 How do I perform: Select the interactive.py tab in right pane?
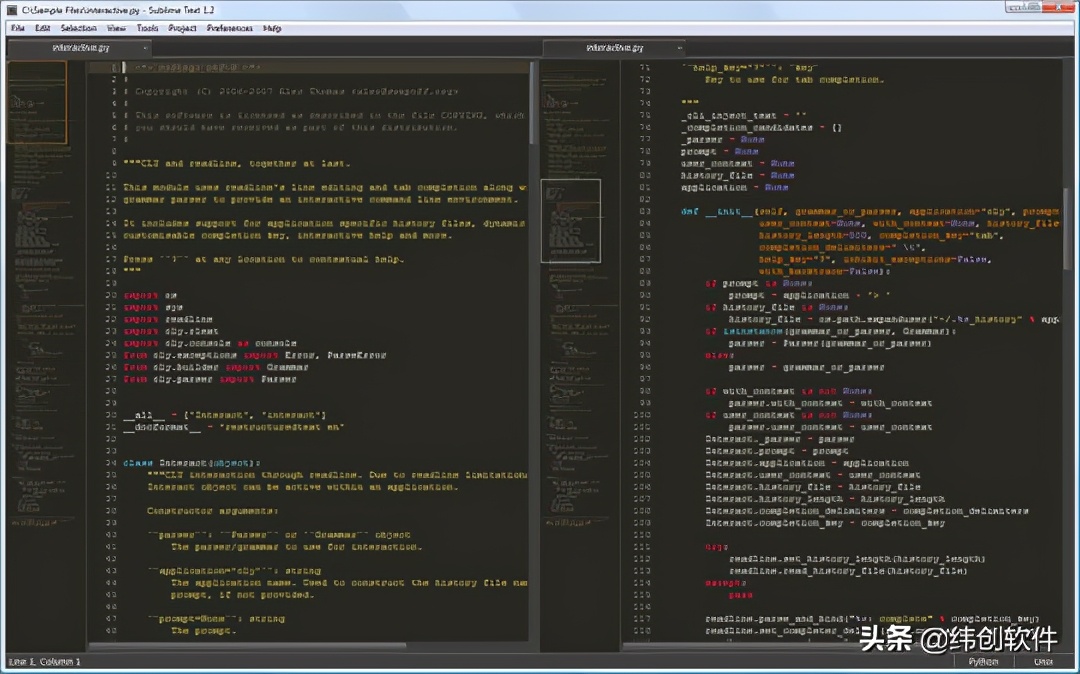[x=614, y=47]
